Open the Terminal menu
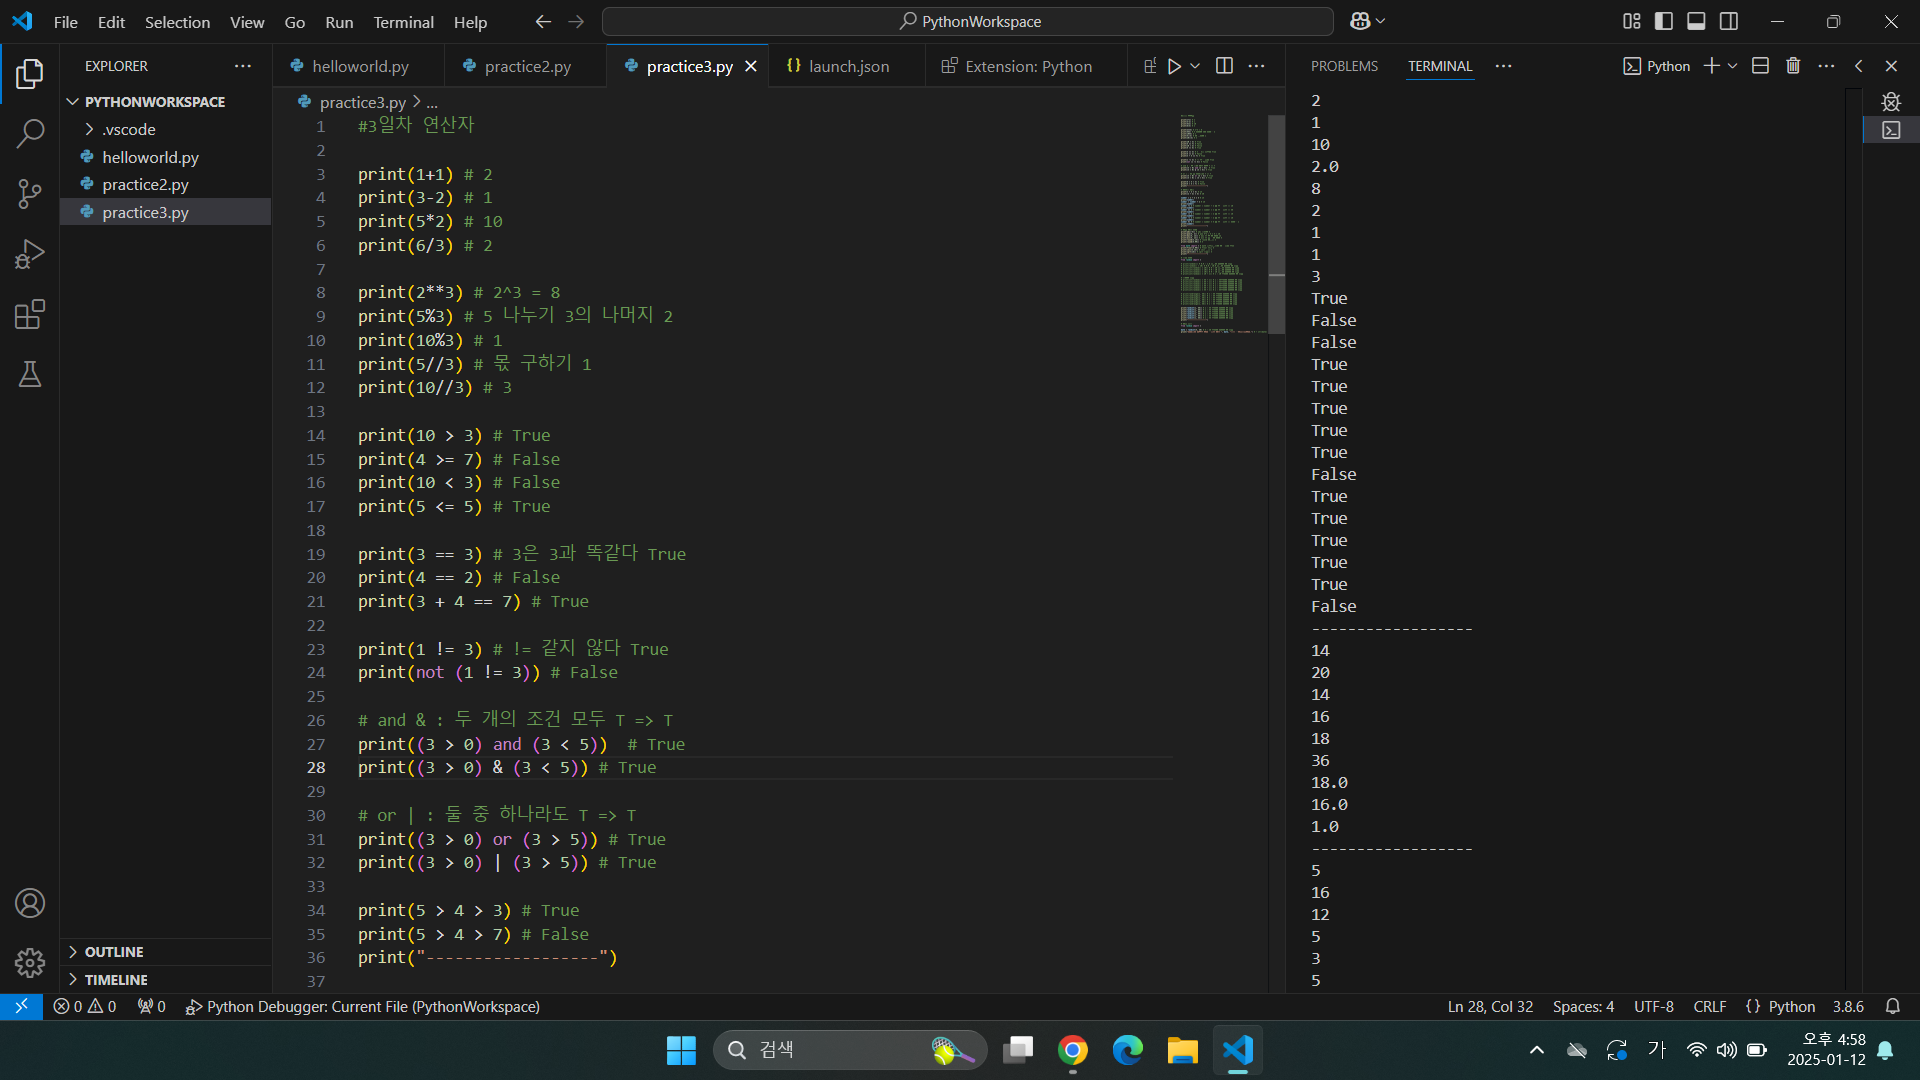This screenshot has height=1080, width=1920. coord(403,22)
